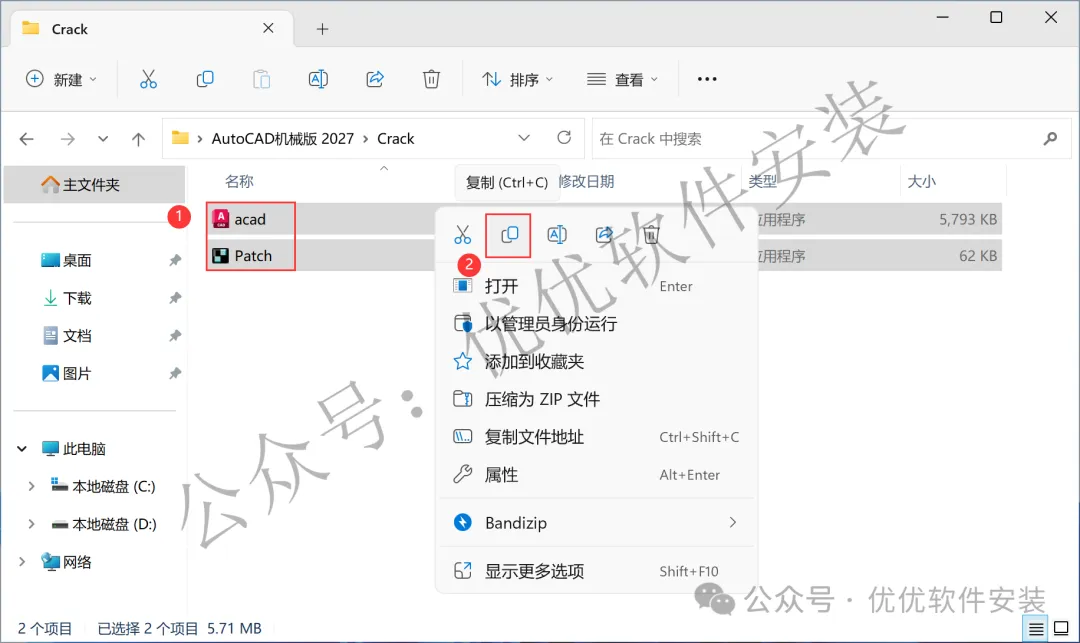Click the pin icon beside 图片
This screenshot has width=1080, height=643.
coord(175,374)
